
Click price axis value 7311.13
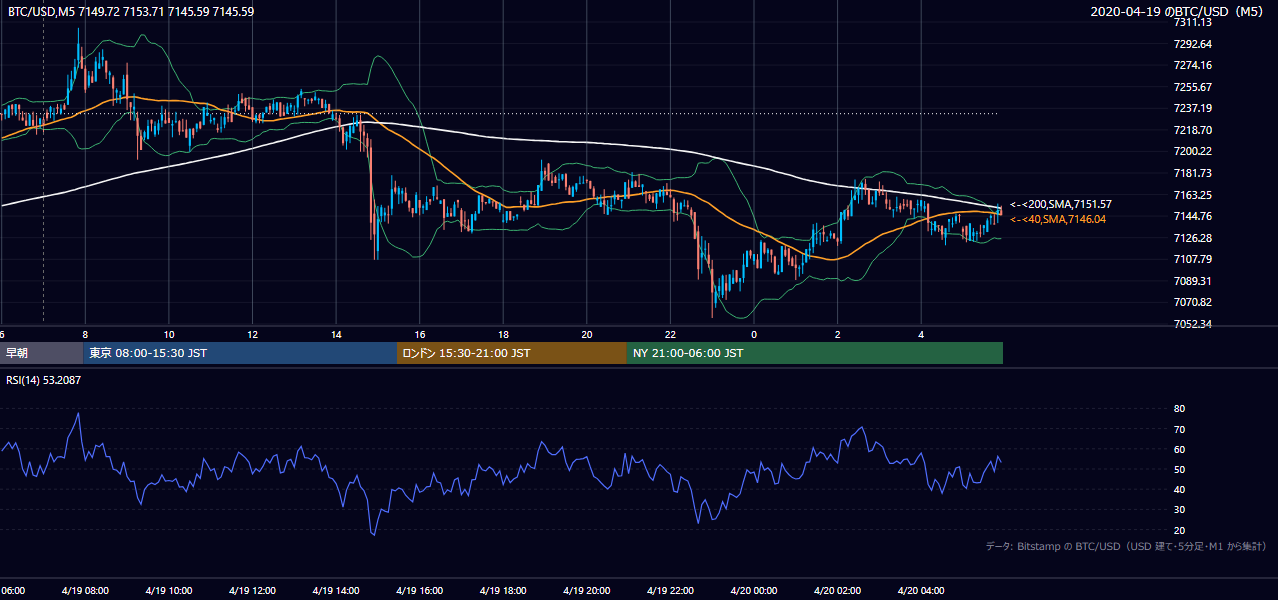1192,22
